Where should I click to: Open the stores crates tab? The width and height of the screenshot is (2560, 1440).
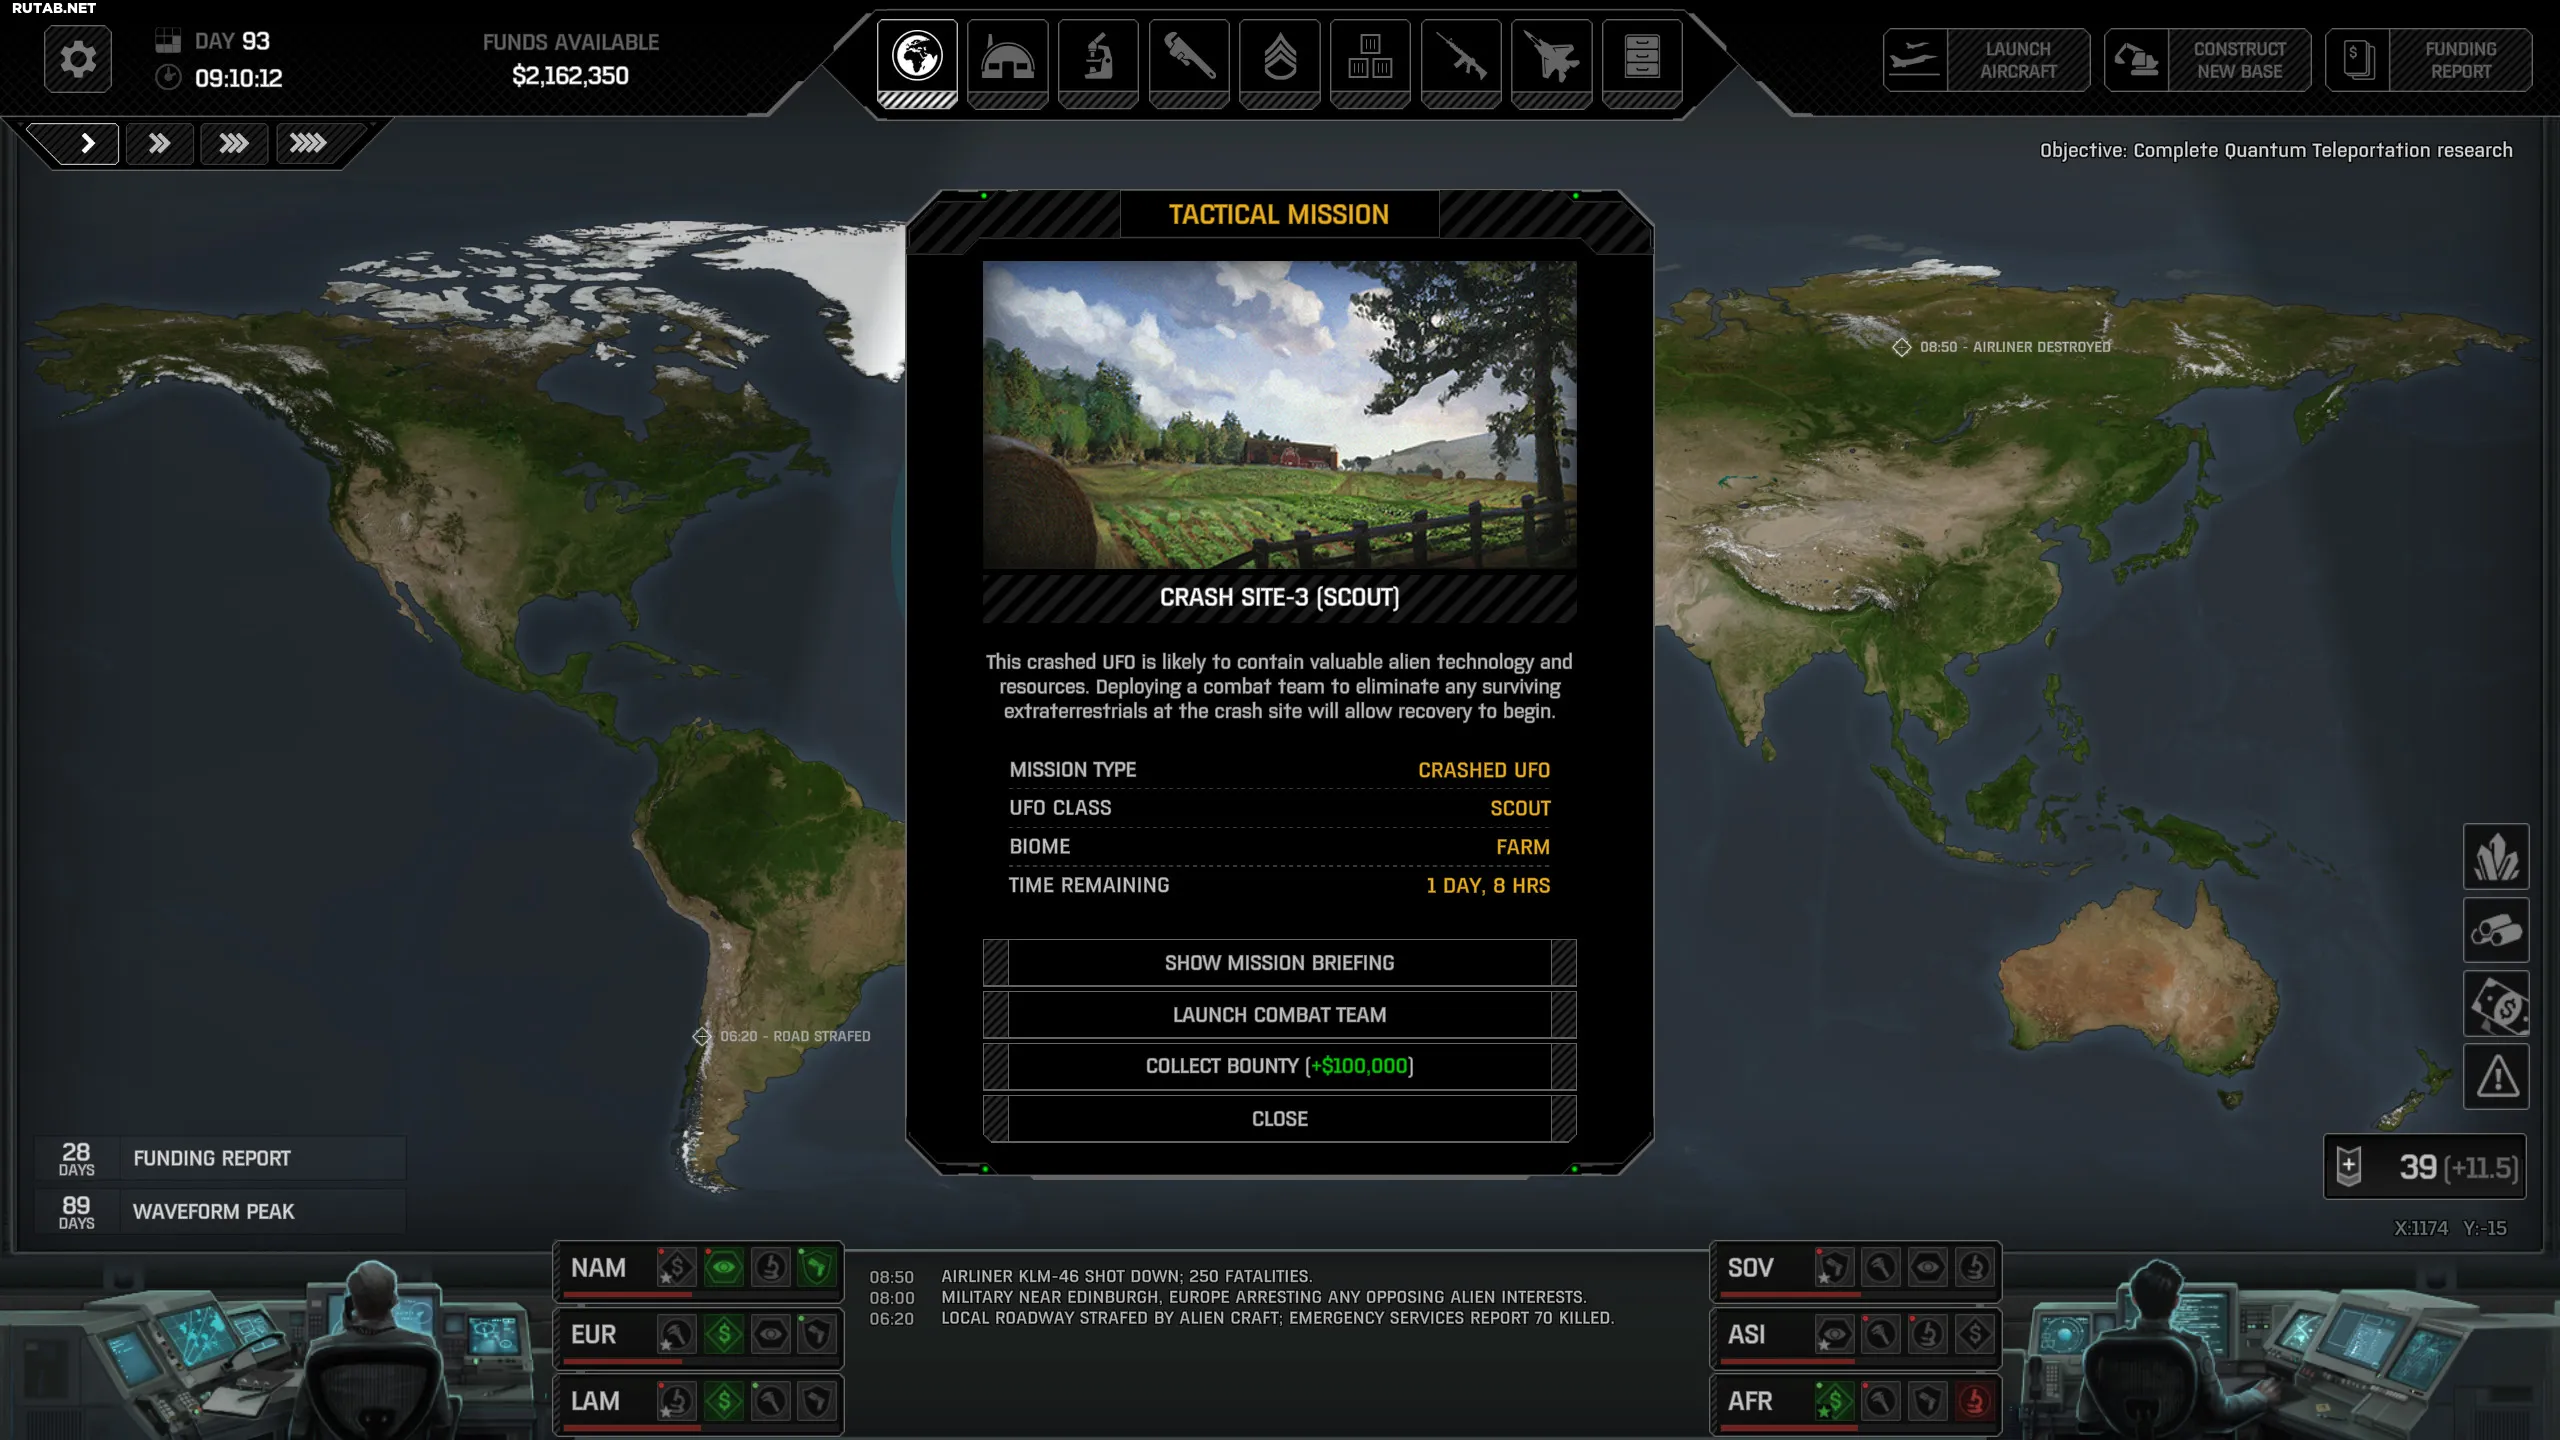pos(1370,58)
